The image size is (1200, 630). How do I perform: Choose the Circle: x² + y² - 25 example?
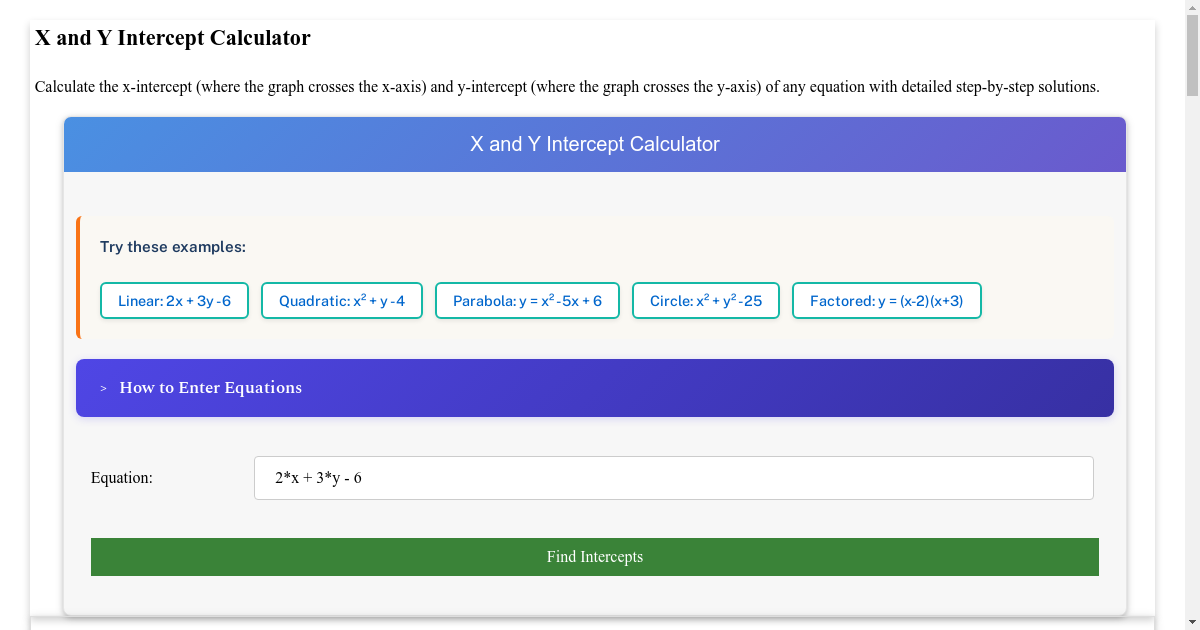point(705,300)
